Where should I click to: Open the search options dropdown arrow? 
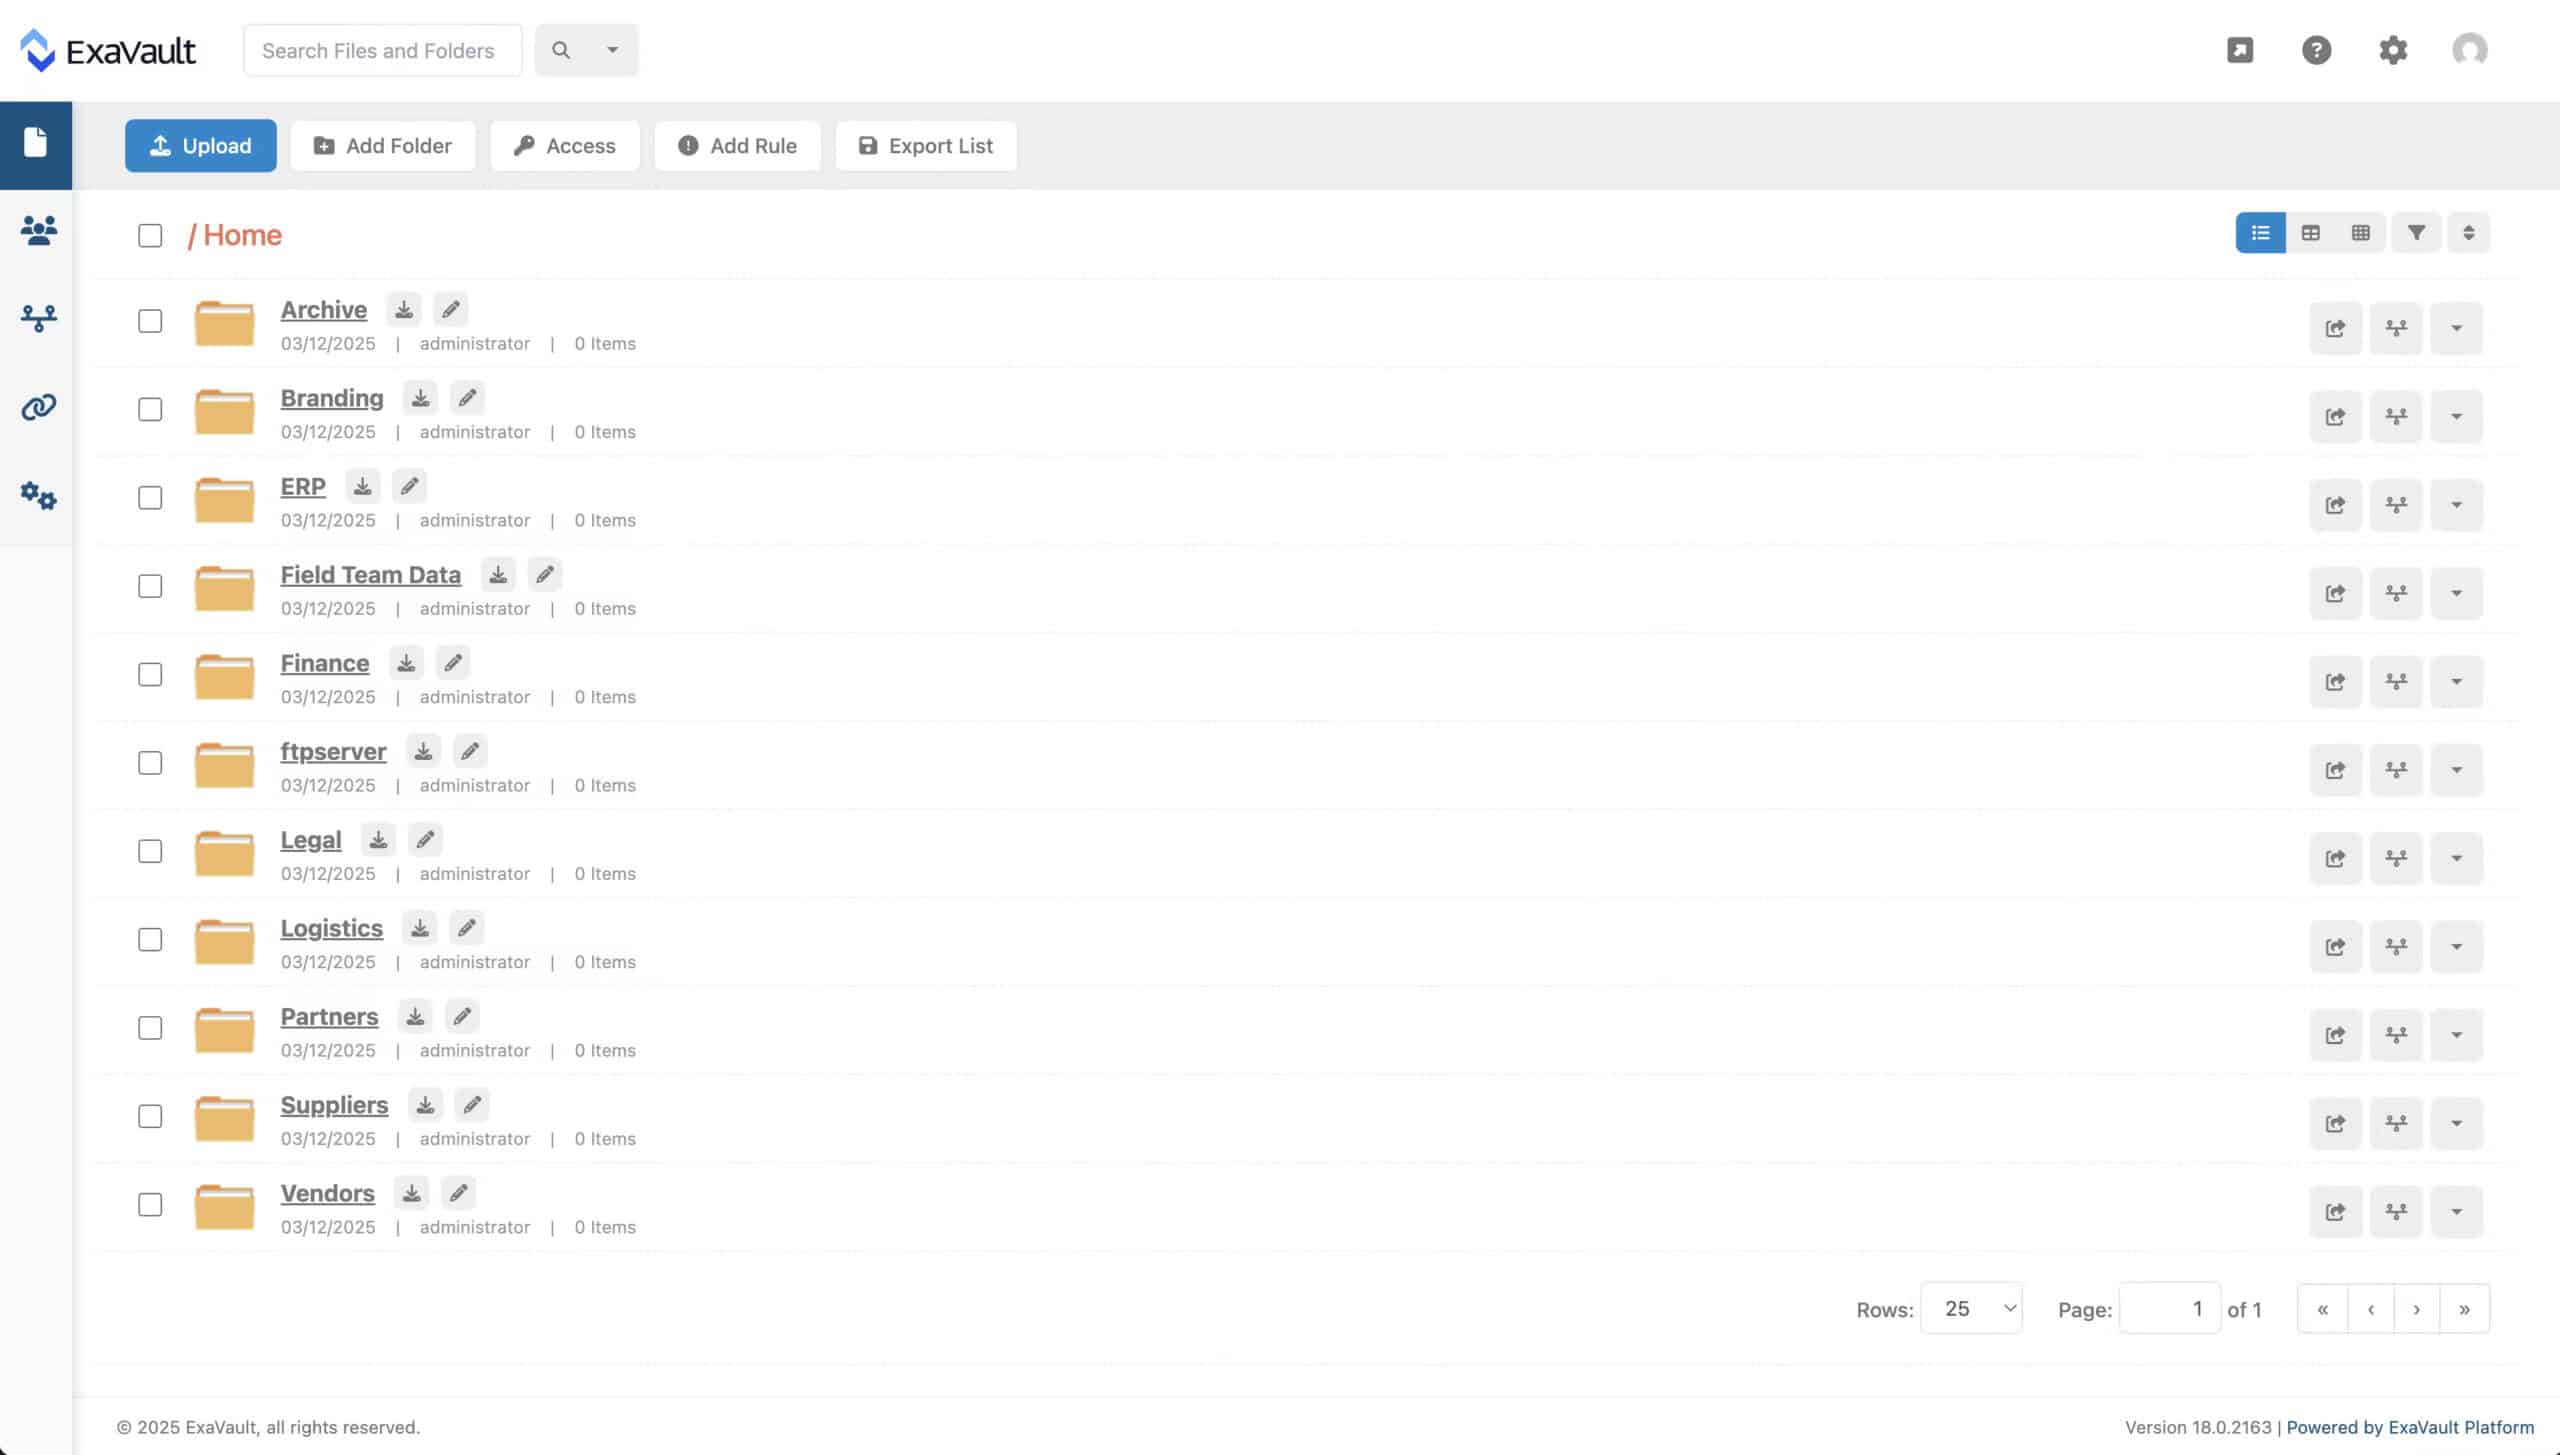click(x=612, y=49)
